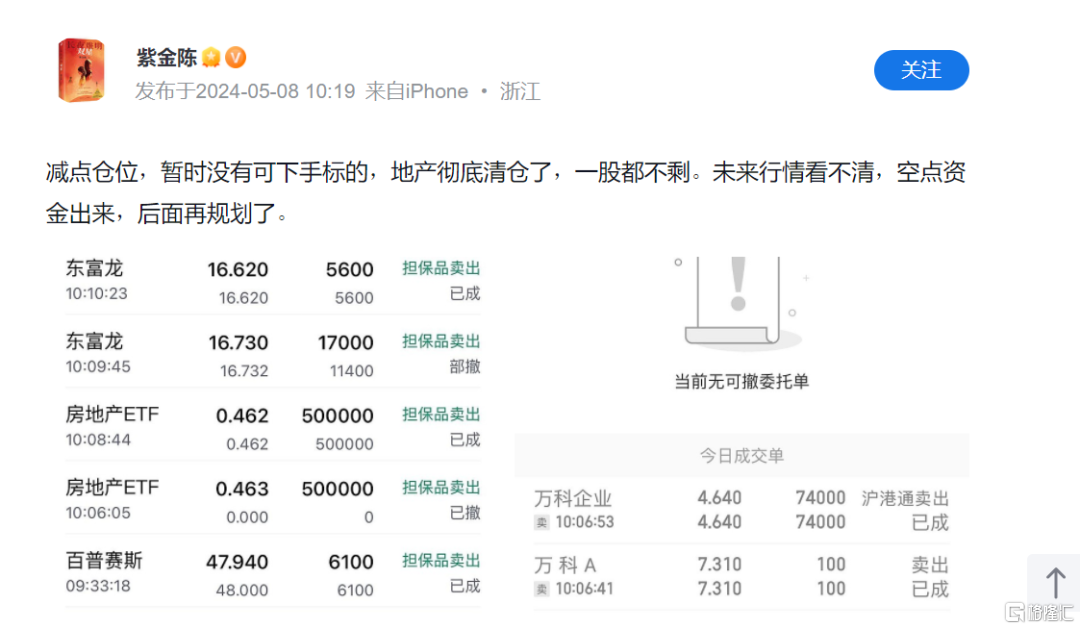The height and width of the screenshot is (629, 1080).
Task: Select the 万科企业 10:06:53 trade row
Action: (742, 510)
